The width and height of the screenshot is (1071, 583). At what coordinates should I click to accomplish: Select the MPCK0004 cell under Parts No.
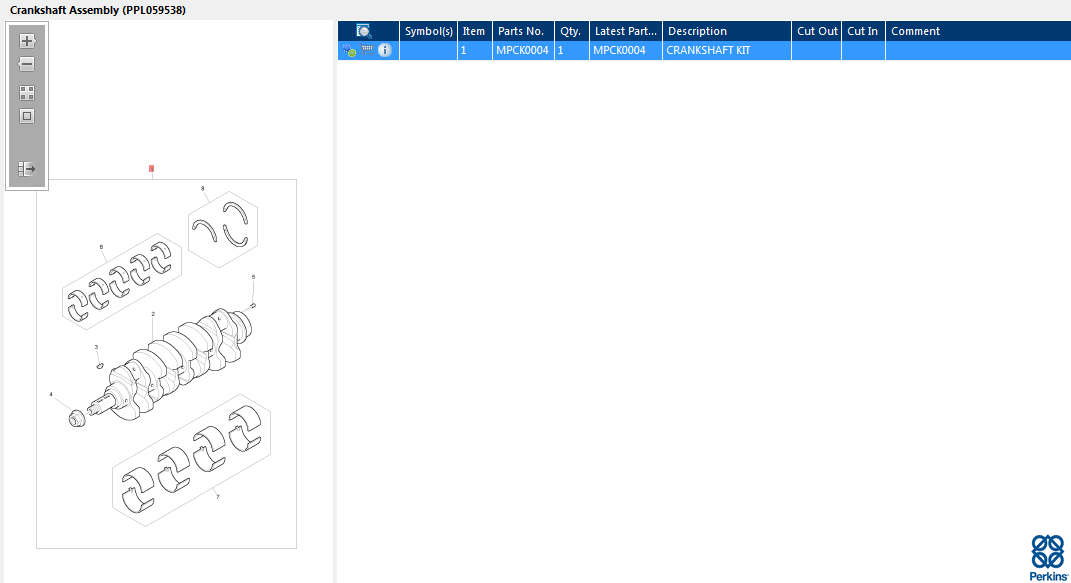coord(523,51)
